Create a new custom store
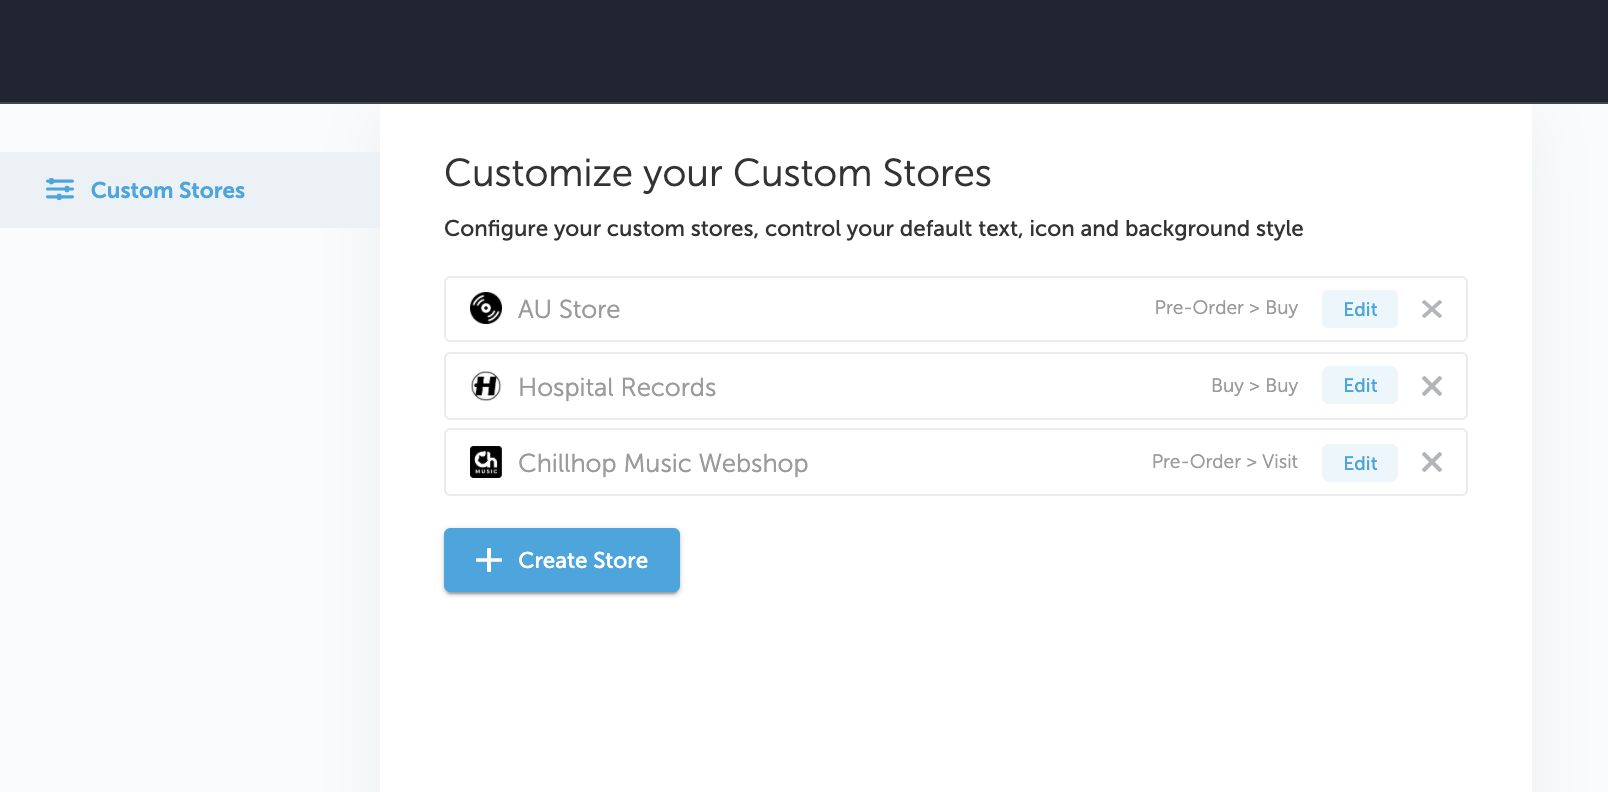Viewport: 1608px width, 792px height. click(562, 560)
